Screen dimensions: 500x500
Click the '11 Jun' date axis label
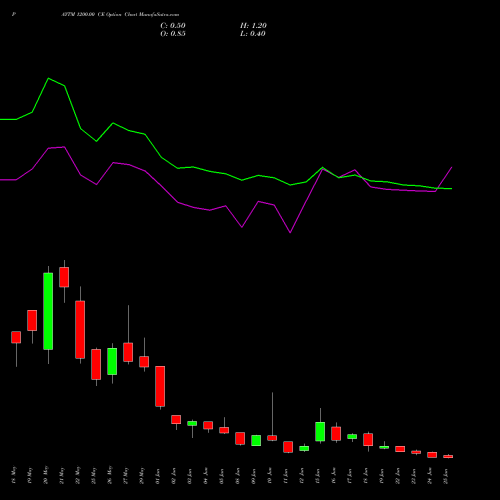click(x=286, y=476)
